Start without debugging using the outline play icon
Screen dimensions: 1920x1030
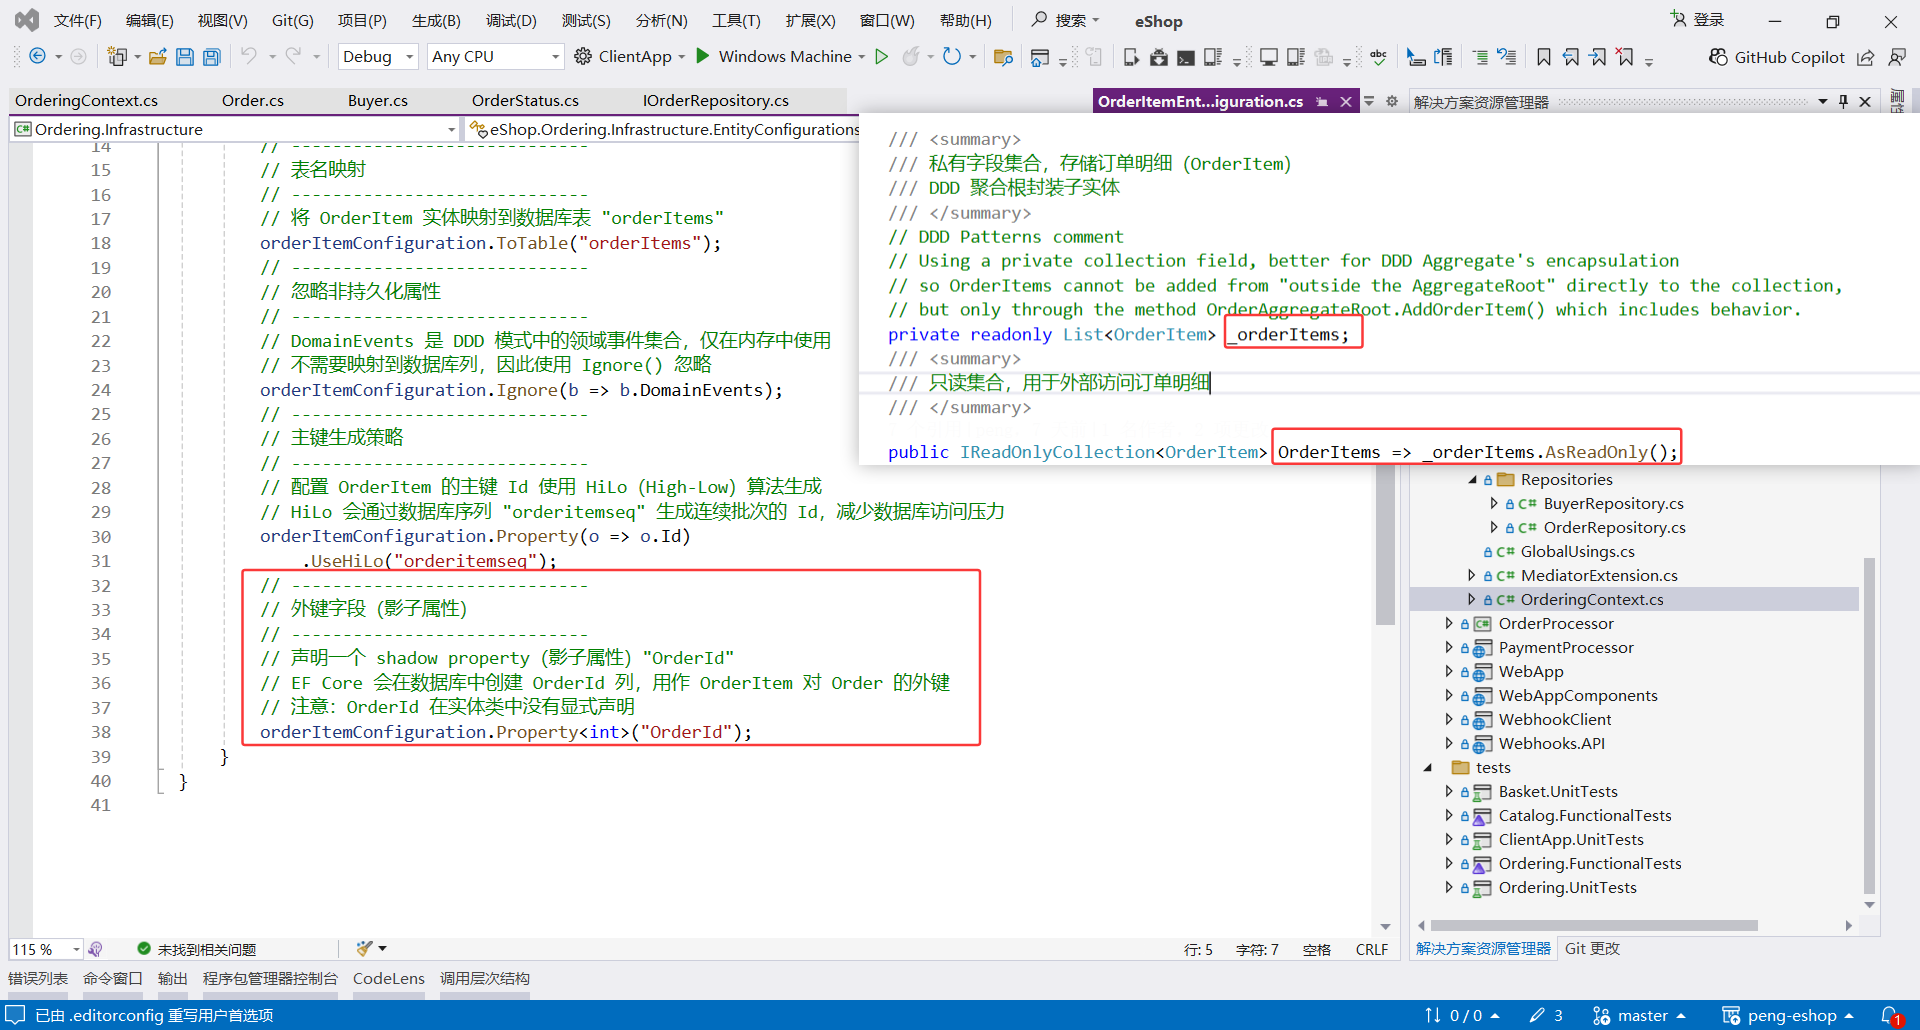pos(881,56)
